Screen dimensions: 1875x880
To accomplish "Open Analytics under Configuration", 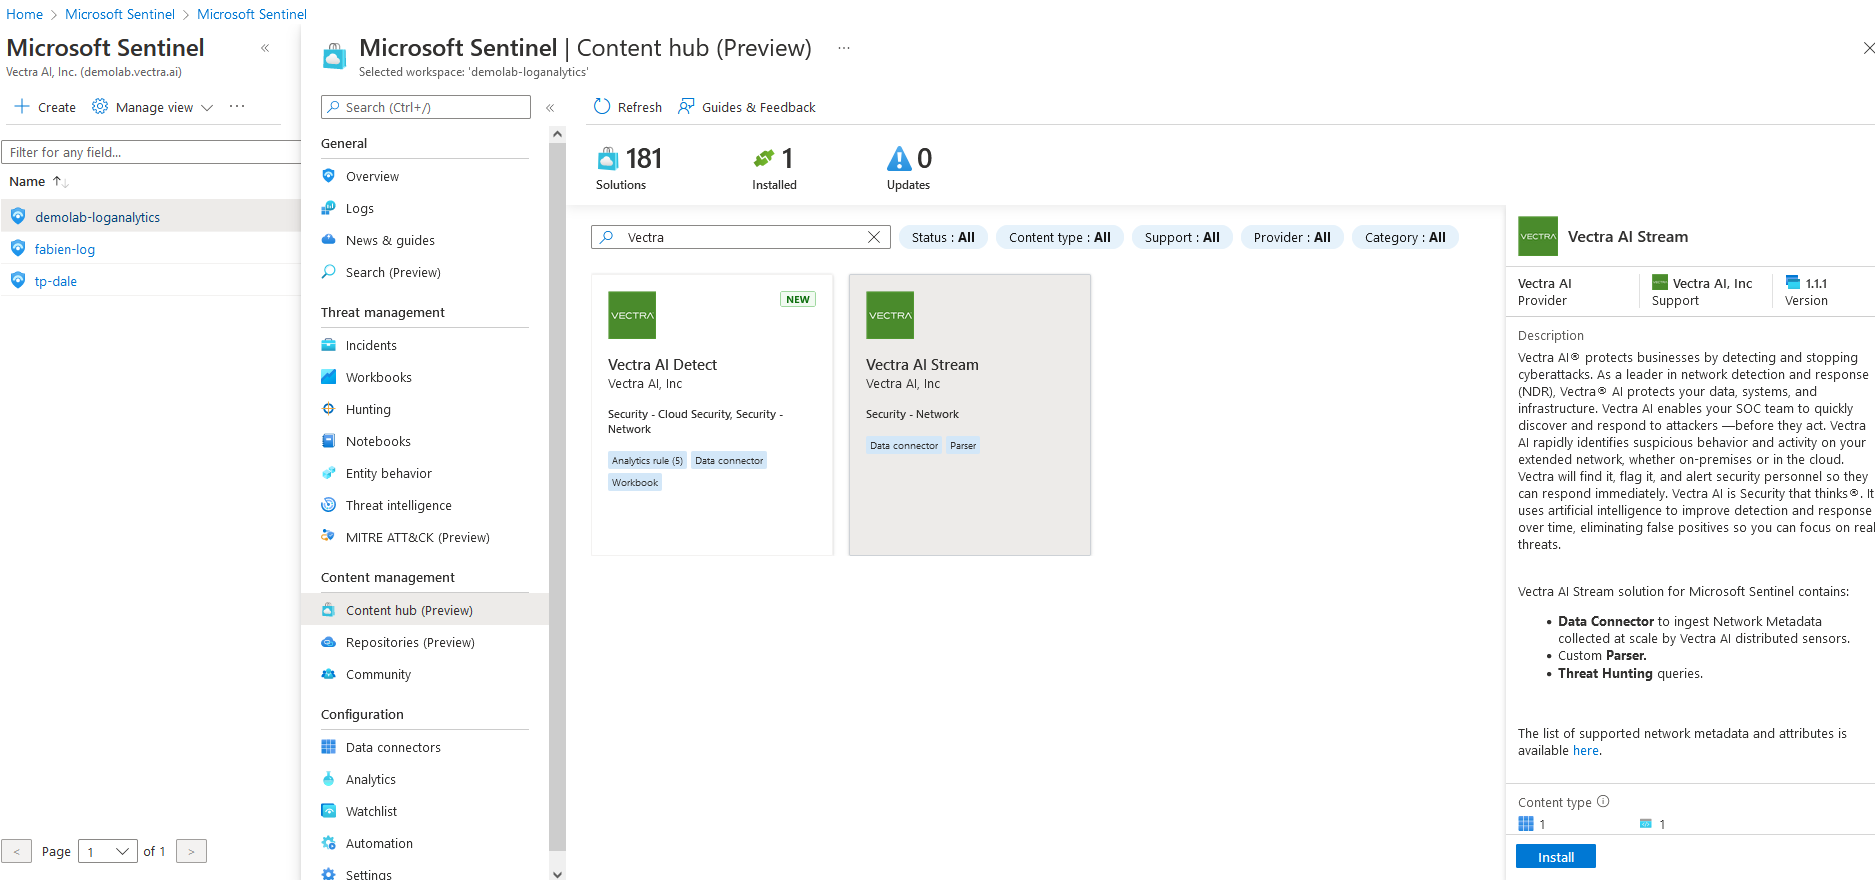I will click(x=370, y=779).
